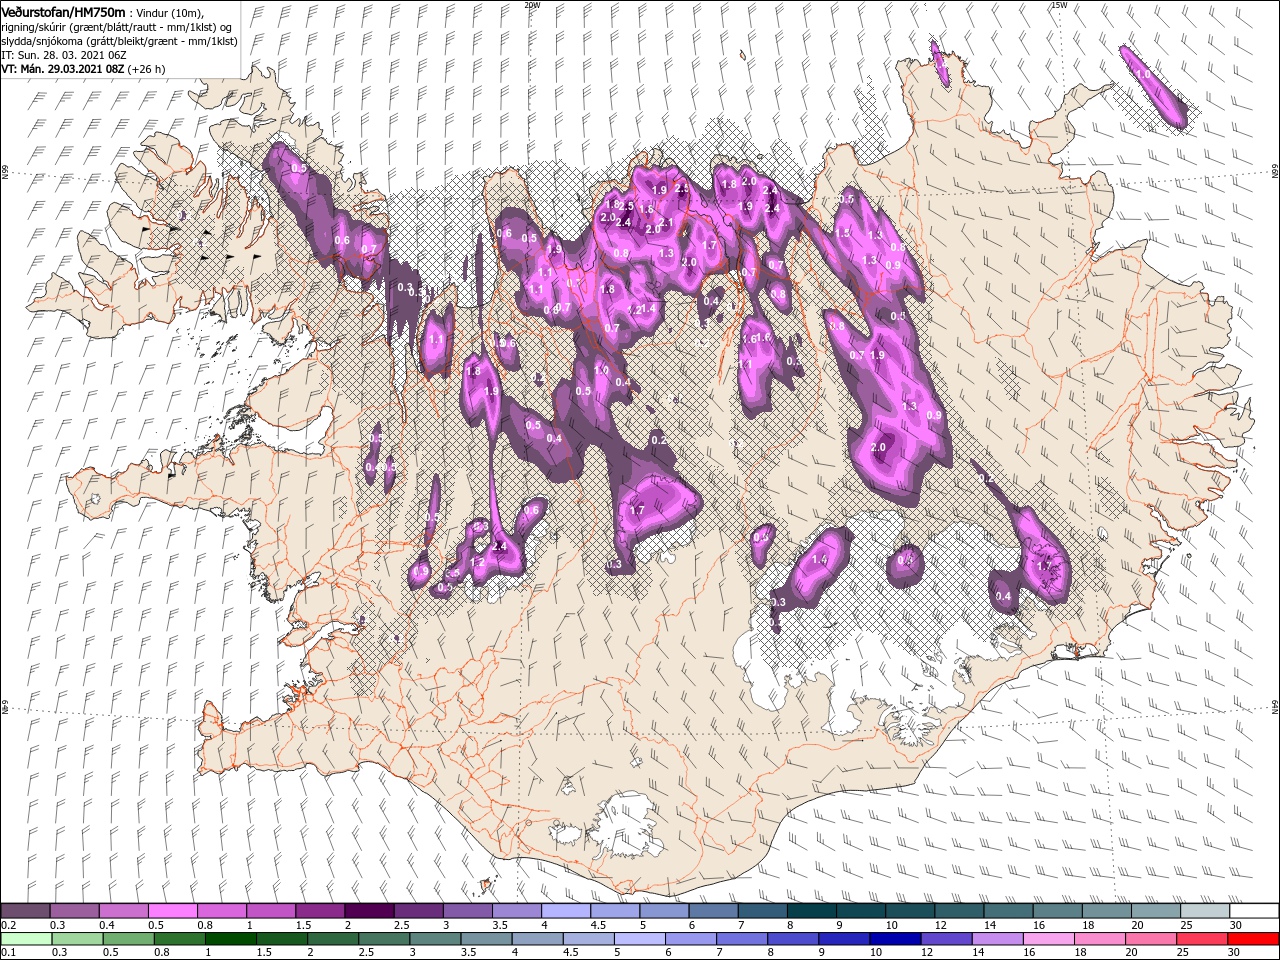The height and width of the screenshot is (960, 1280).
Task: Select the 4 grey-blue swatch, lower rain scale
Action: click(x=537, y=939)
